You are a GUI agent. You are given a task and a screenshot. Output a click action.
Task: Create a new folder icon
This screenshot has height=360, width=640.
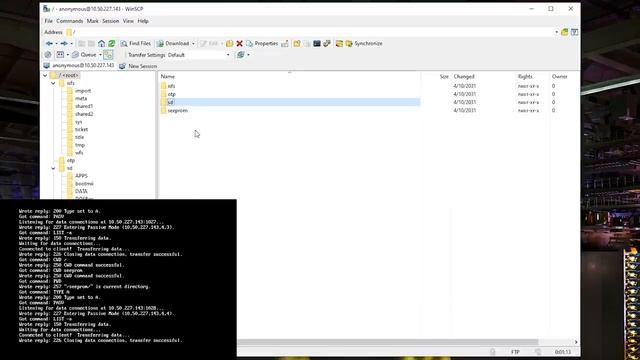click(297, 43)
